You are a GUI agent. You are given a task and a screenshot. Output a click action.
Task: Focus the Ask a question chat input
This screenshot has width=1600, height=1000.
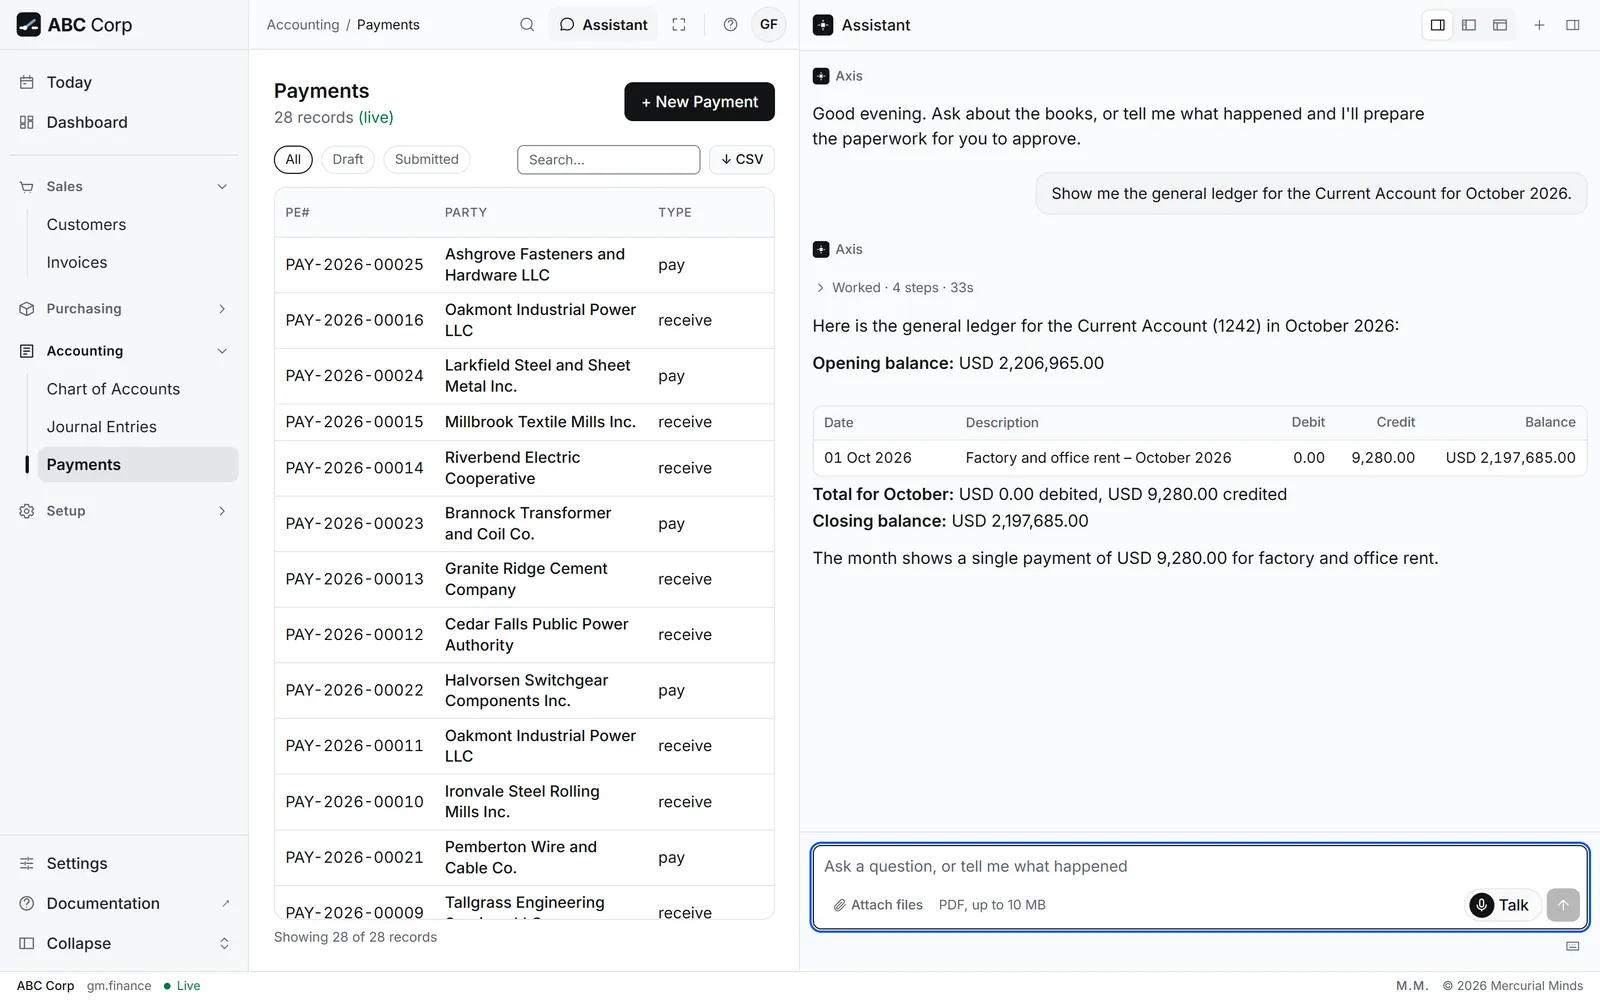(1199, 867)
